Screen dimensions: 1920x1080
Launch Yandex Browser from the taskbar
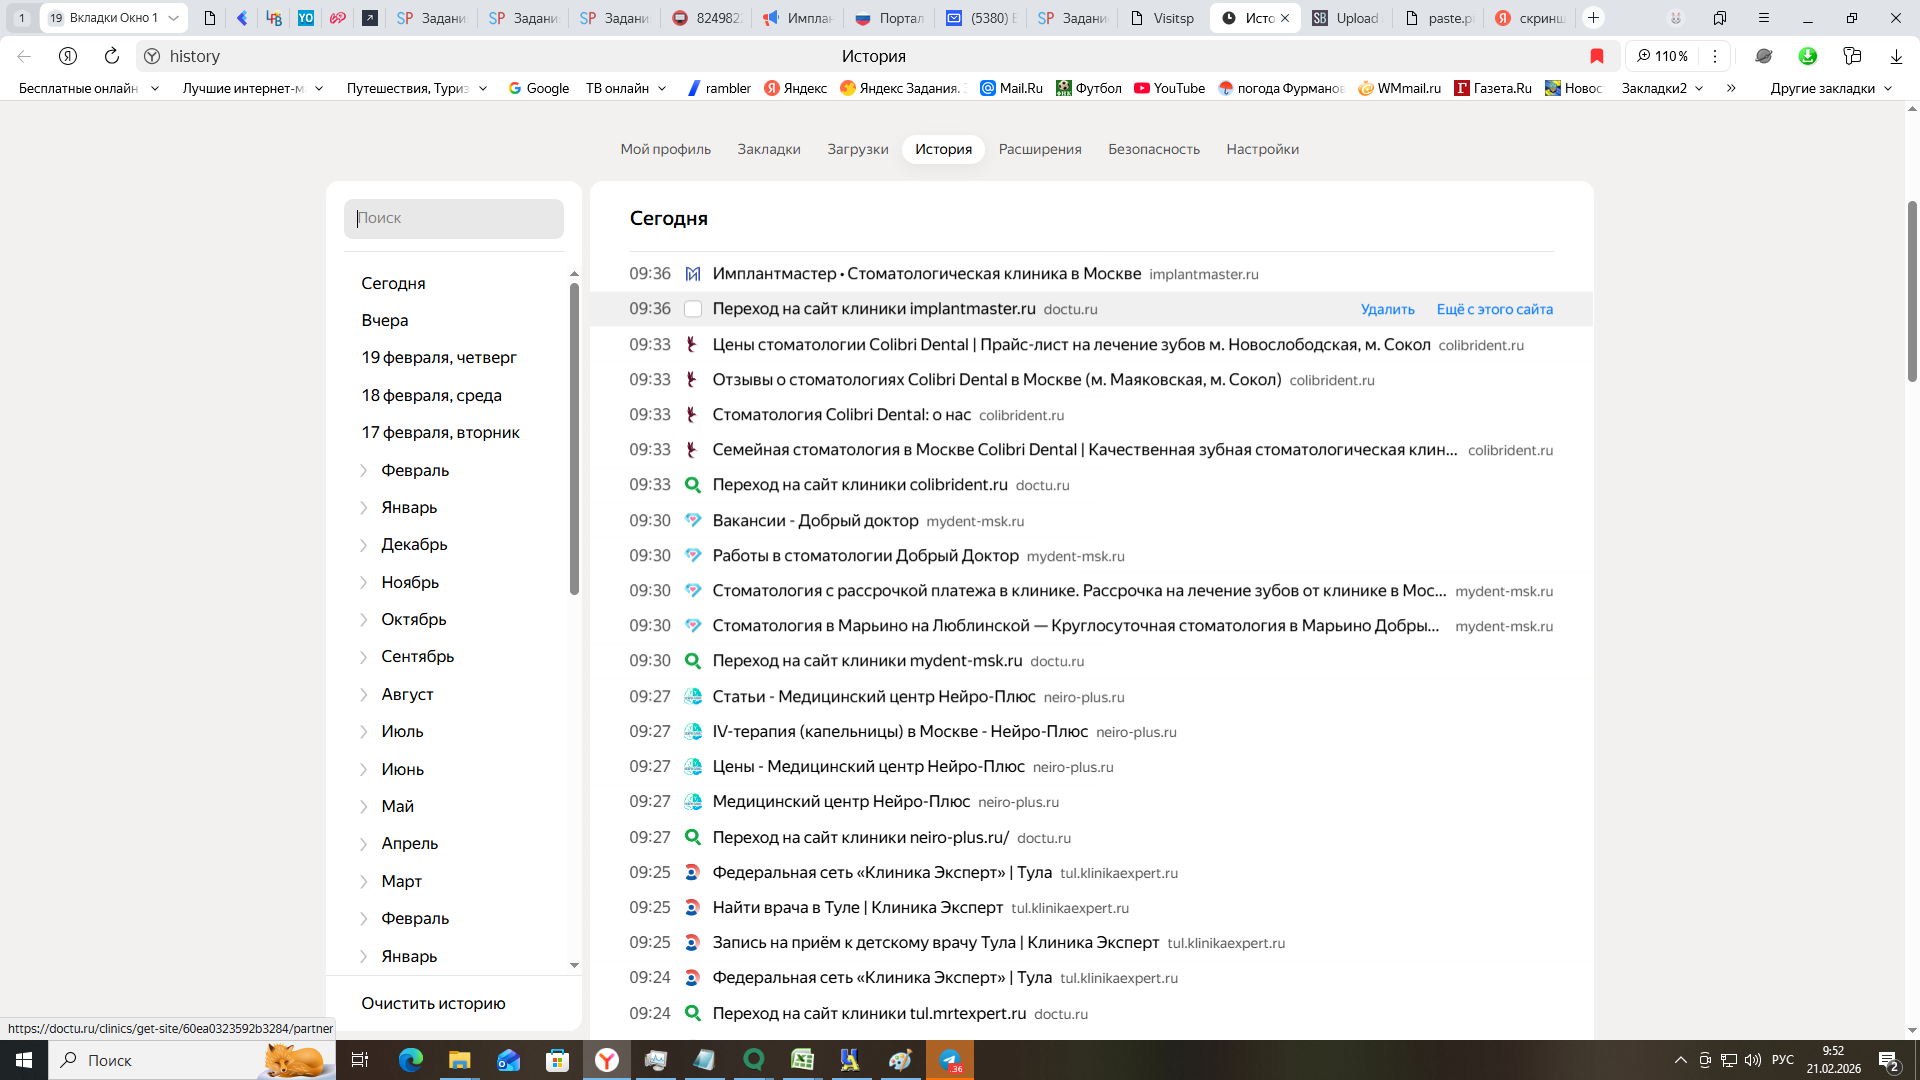coord(607,1060)
